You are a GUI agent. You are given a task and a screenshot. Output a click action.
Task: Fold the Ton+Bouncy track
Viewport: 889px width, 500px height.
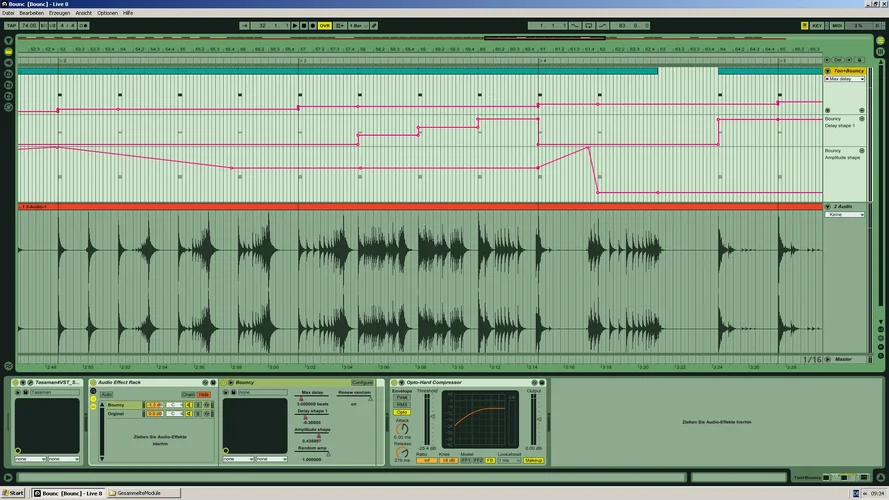[828, 71]
